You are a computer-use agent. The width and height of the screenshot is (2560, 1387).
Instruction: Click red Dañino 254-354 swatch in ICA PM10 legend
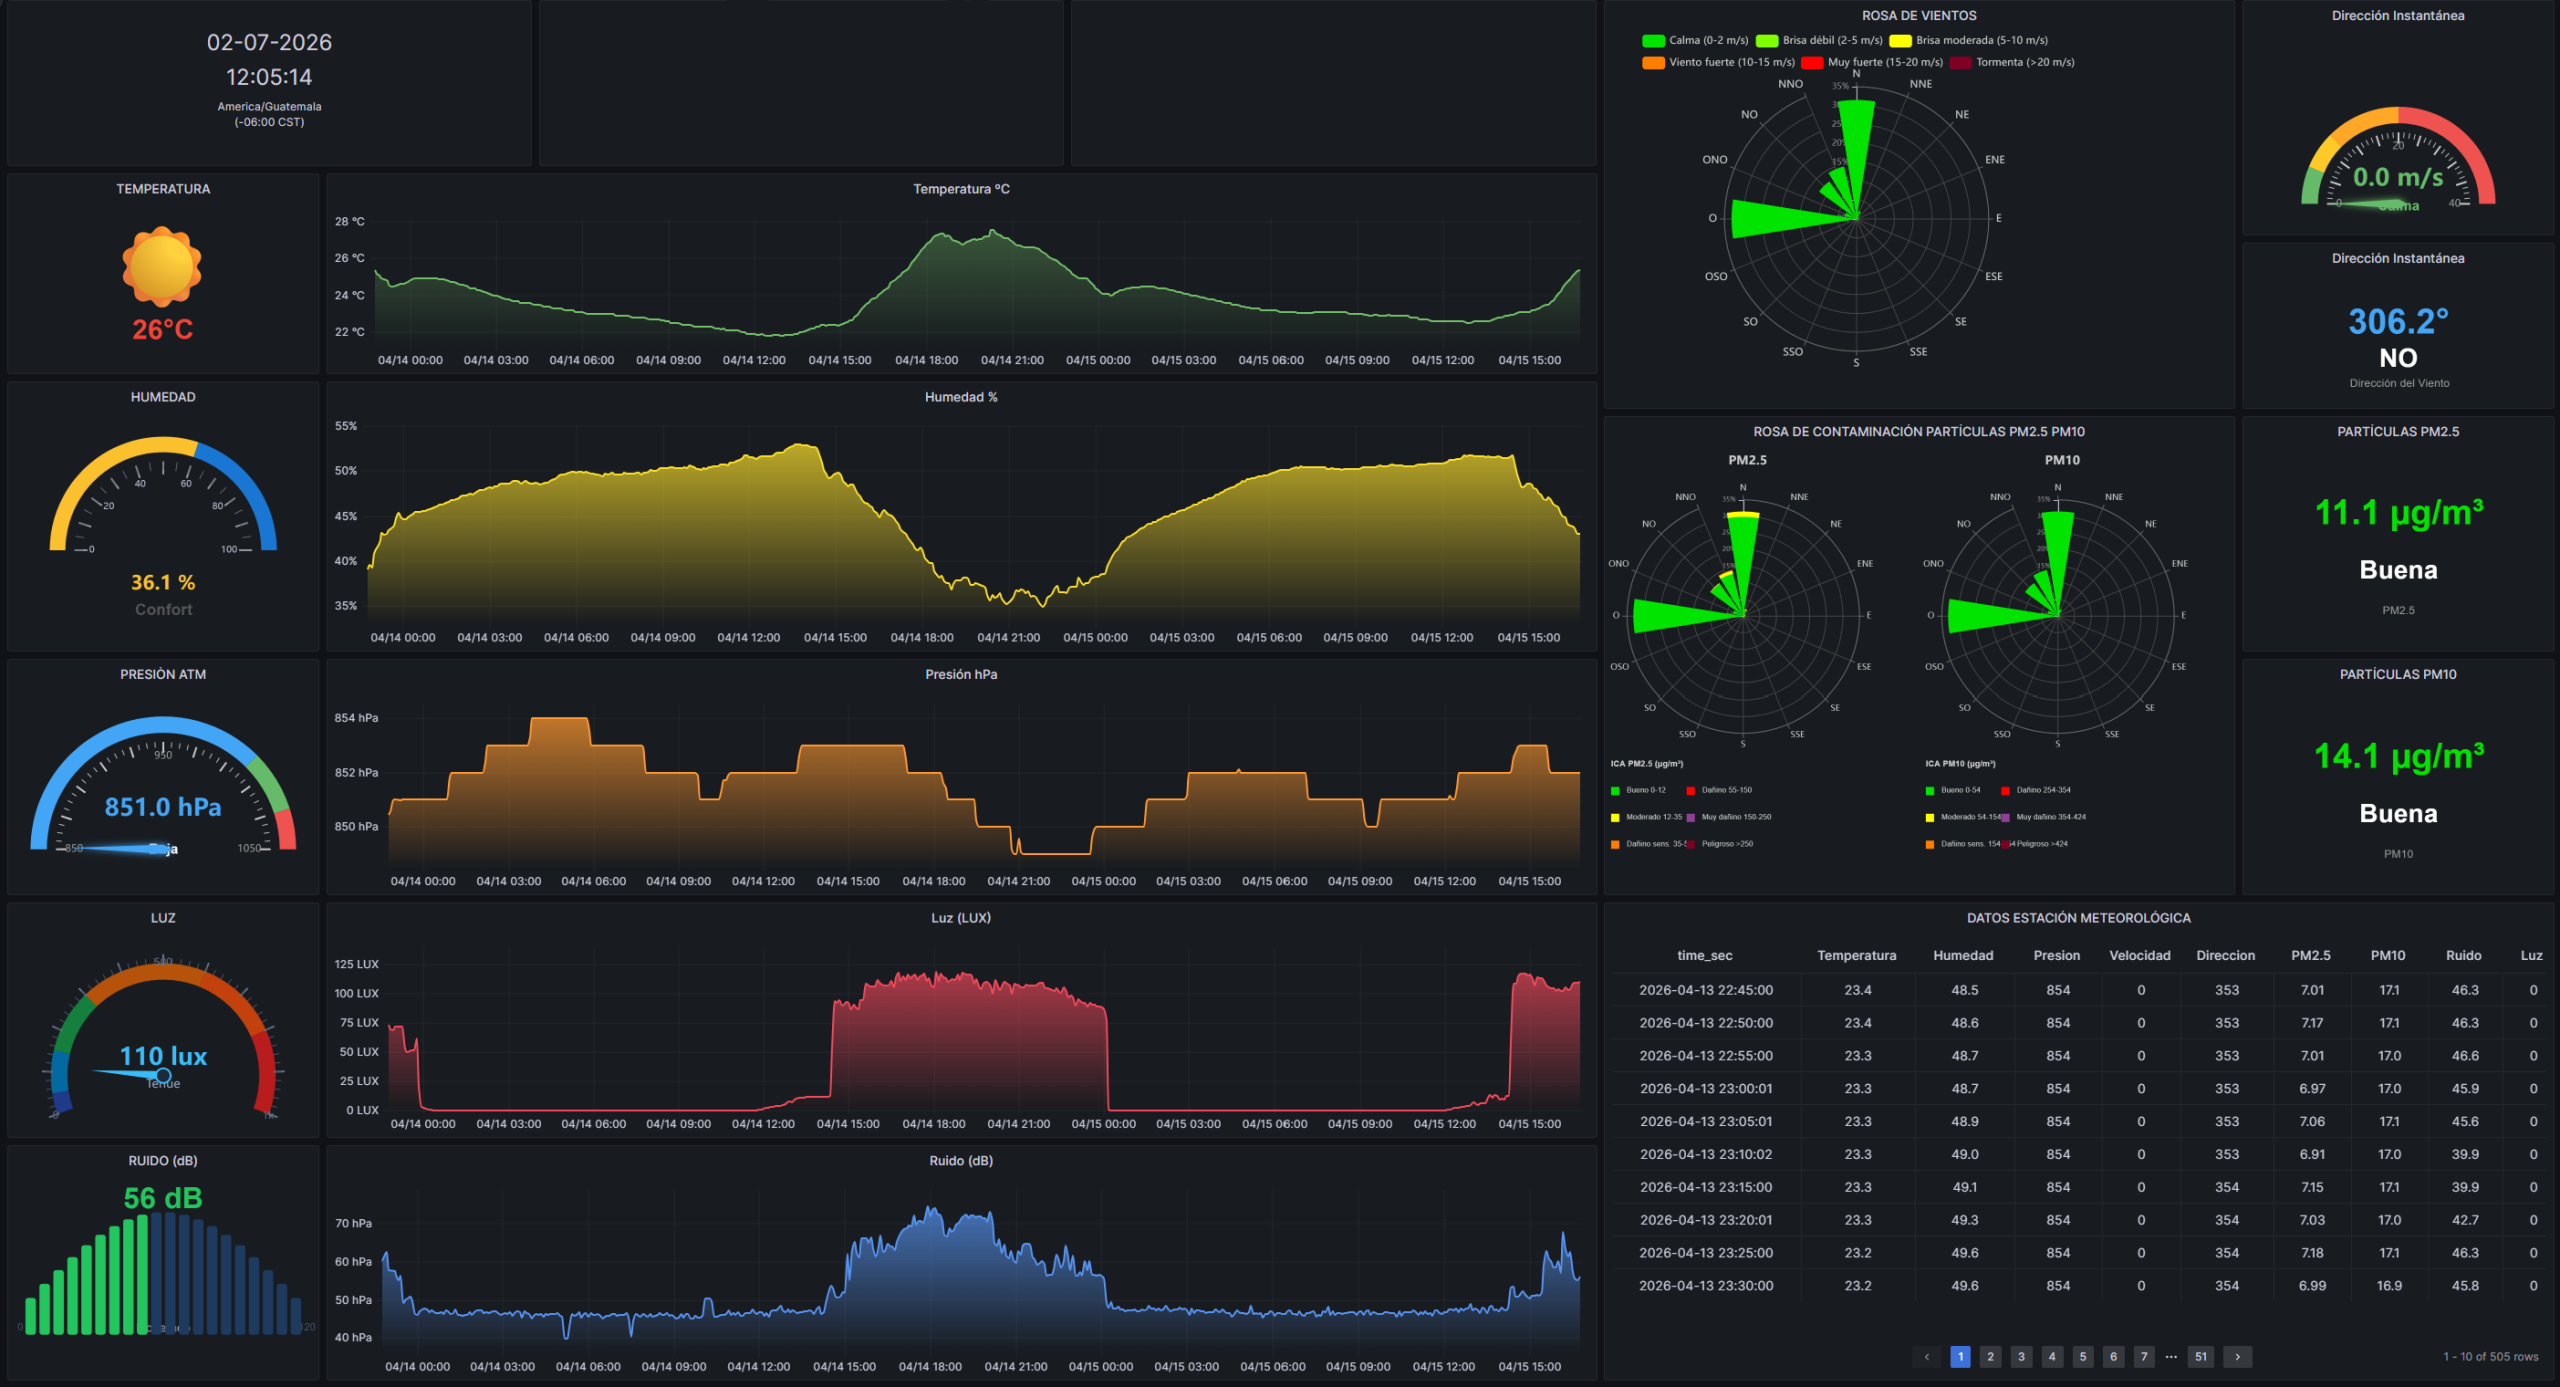click(2006, 791)
